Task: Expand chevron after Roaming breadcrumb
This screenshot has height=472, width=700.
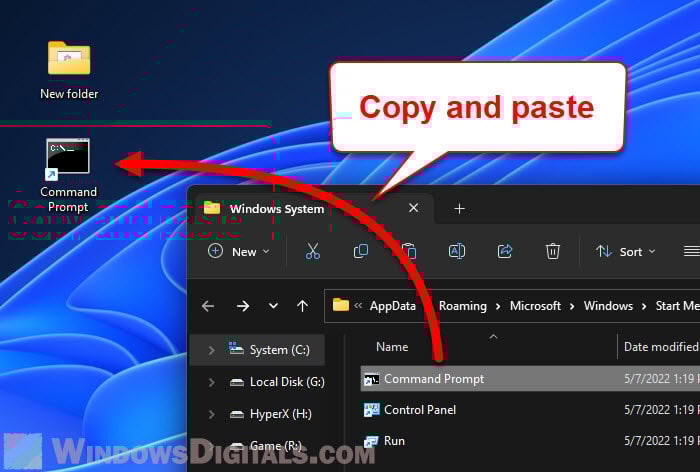Action: coord(498,306)
